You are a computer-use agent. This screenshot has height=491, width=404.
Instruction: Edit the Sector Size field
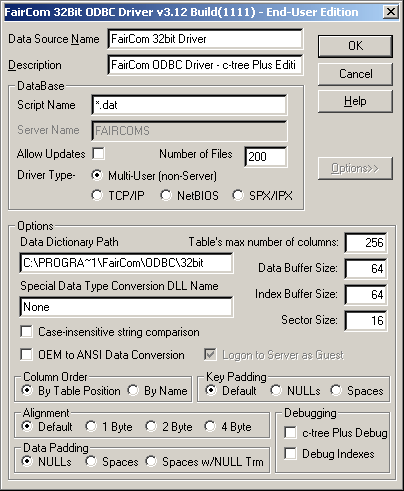point(366,321)
